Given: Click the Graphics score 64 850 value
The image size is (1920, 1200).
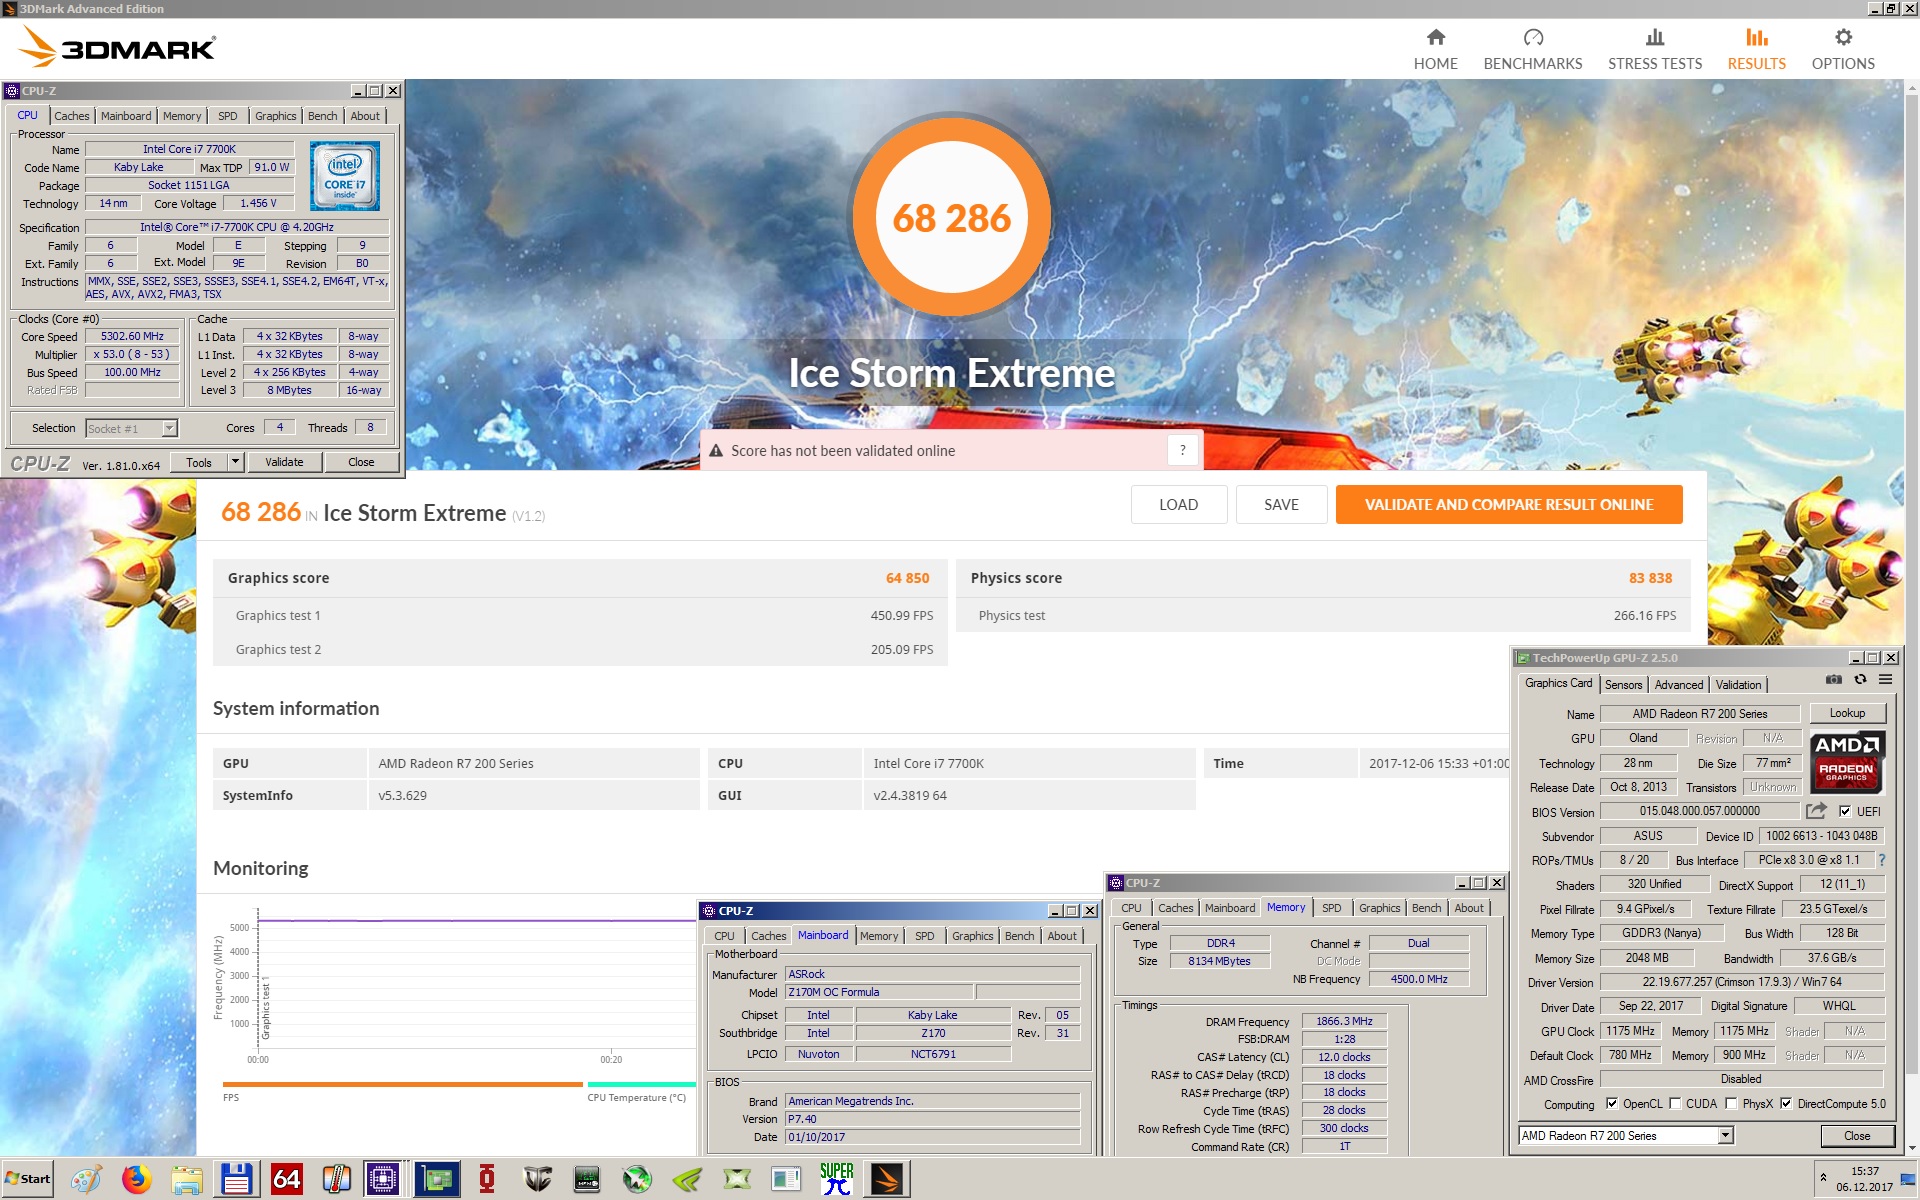Looking at the screenshot, I should (x=907, y=578).
